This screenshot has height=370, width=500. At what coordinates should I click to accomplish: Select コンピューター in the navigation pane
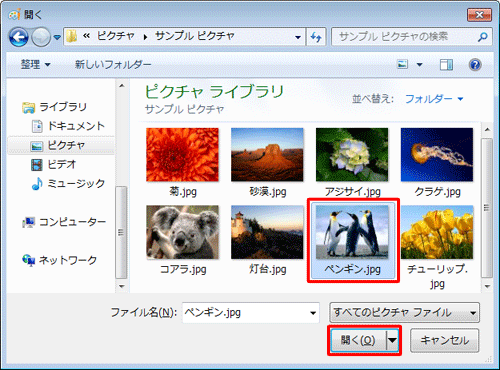73,222
